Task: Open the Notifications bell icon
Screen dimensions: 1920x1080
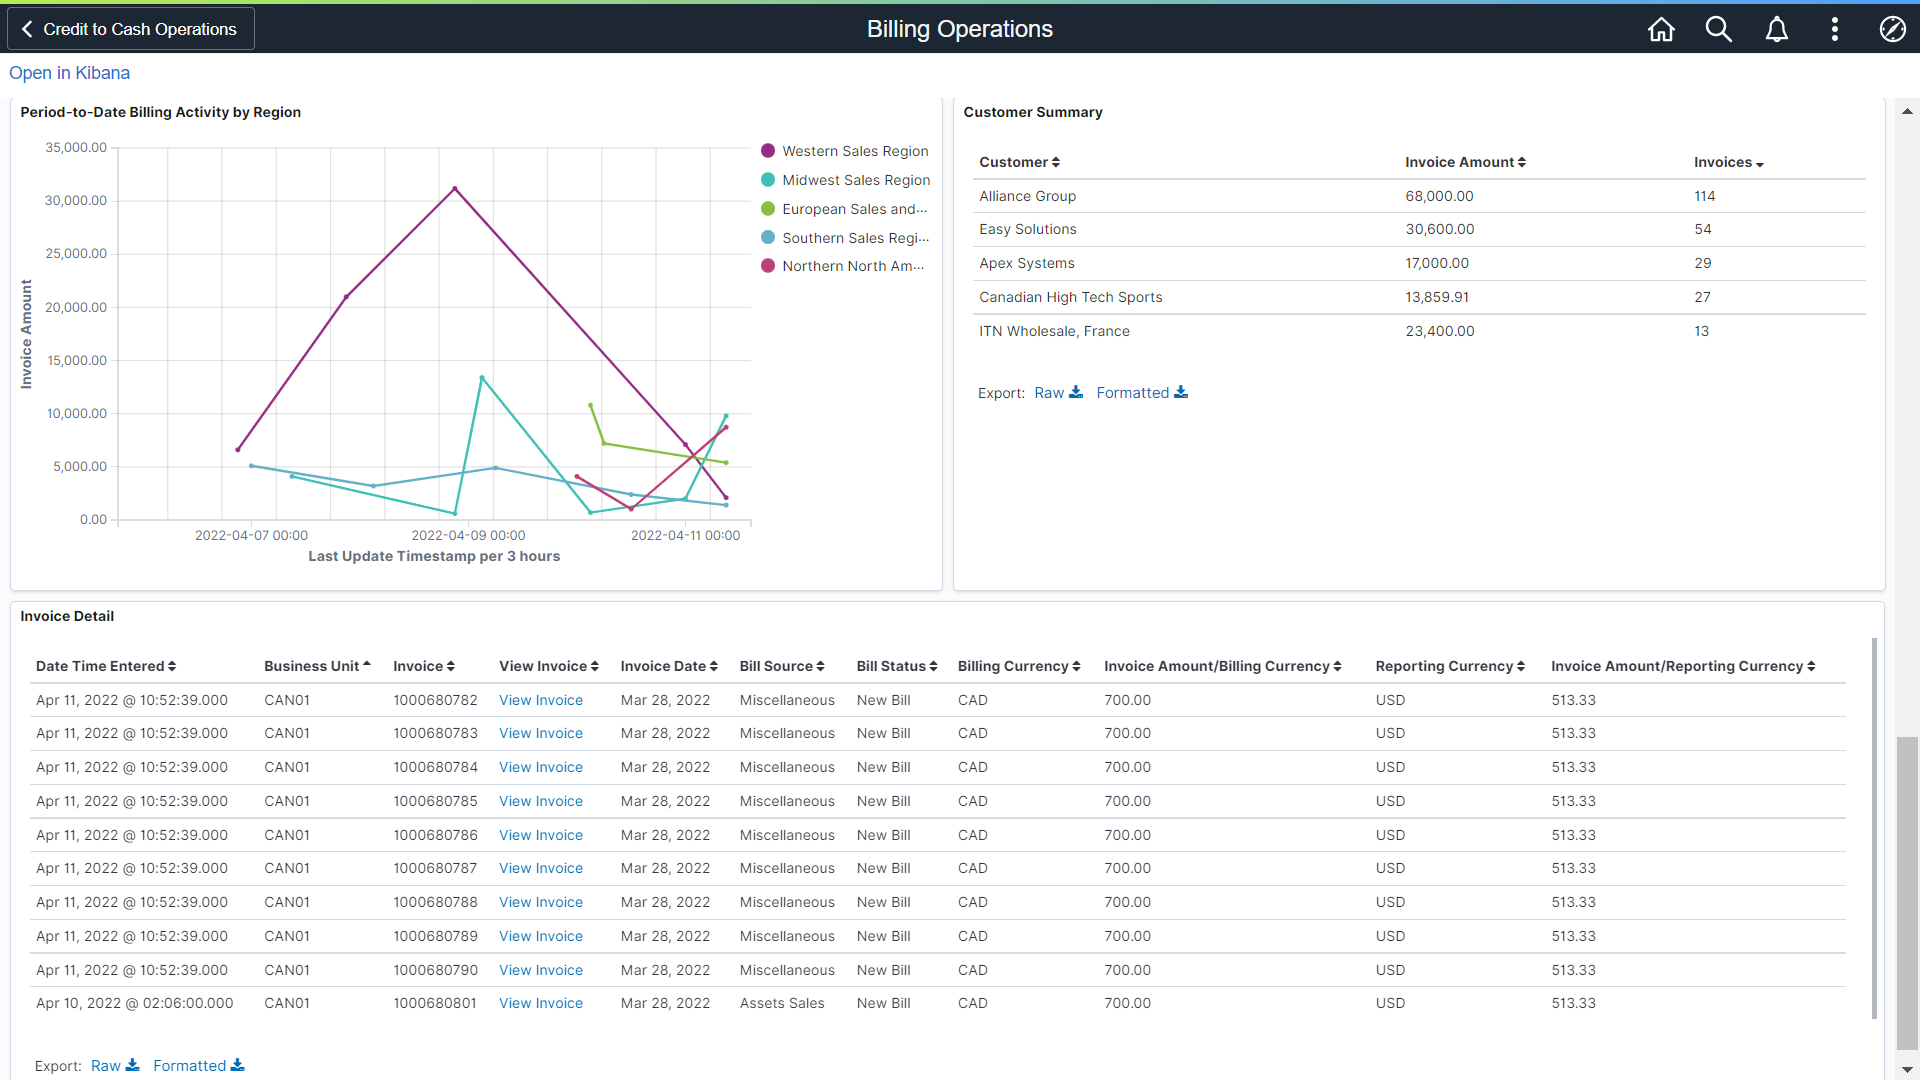Action: tap(1777, 29)
